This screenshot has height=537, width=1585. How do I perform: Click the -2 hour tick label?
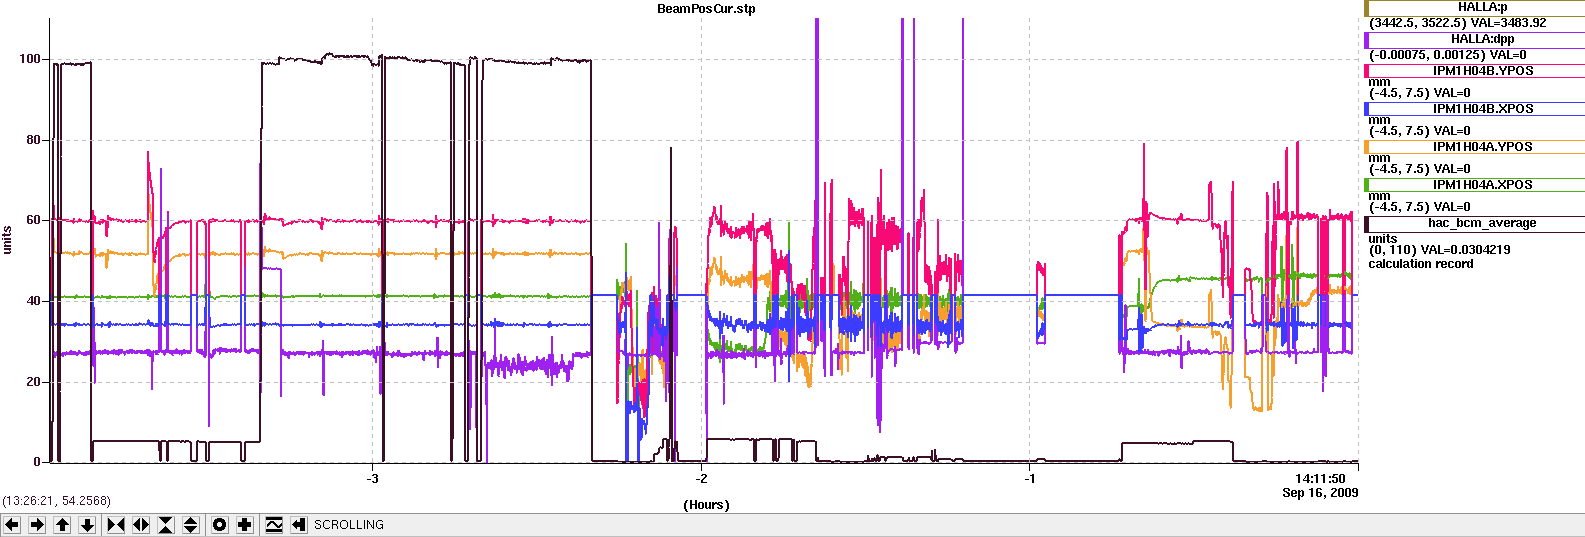tap(701, 478)
